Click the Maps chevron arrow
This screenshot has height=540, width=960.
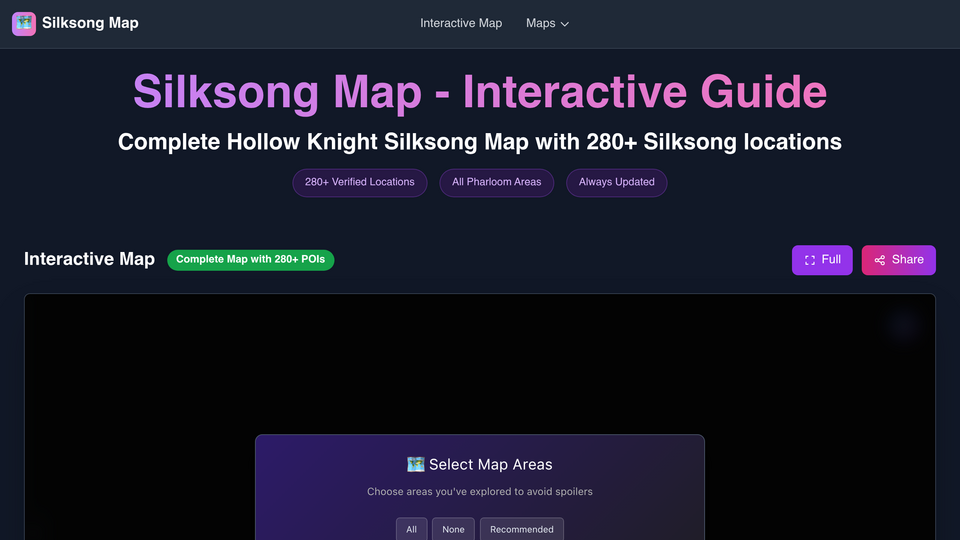564,24
